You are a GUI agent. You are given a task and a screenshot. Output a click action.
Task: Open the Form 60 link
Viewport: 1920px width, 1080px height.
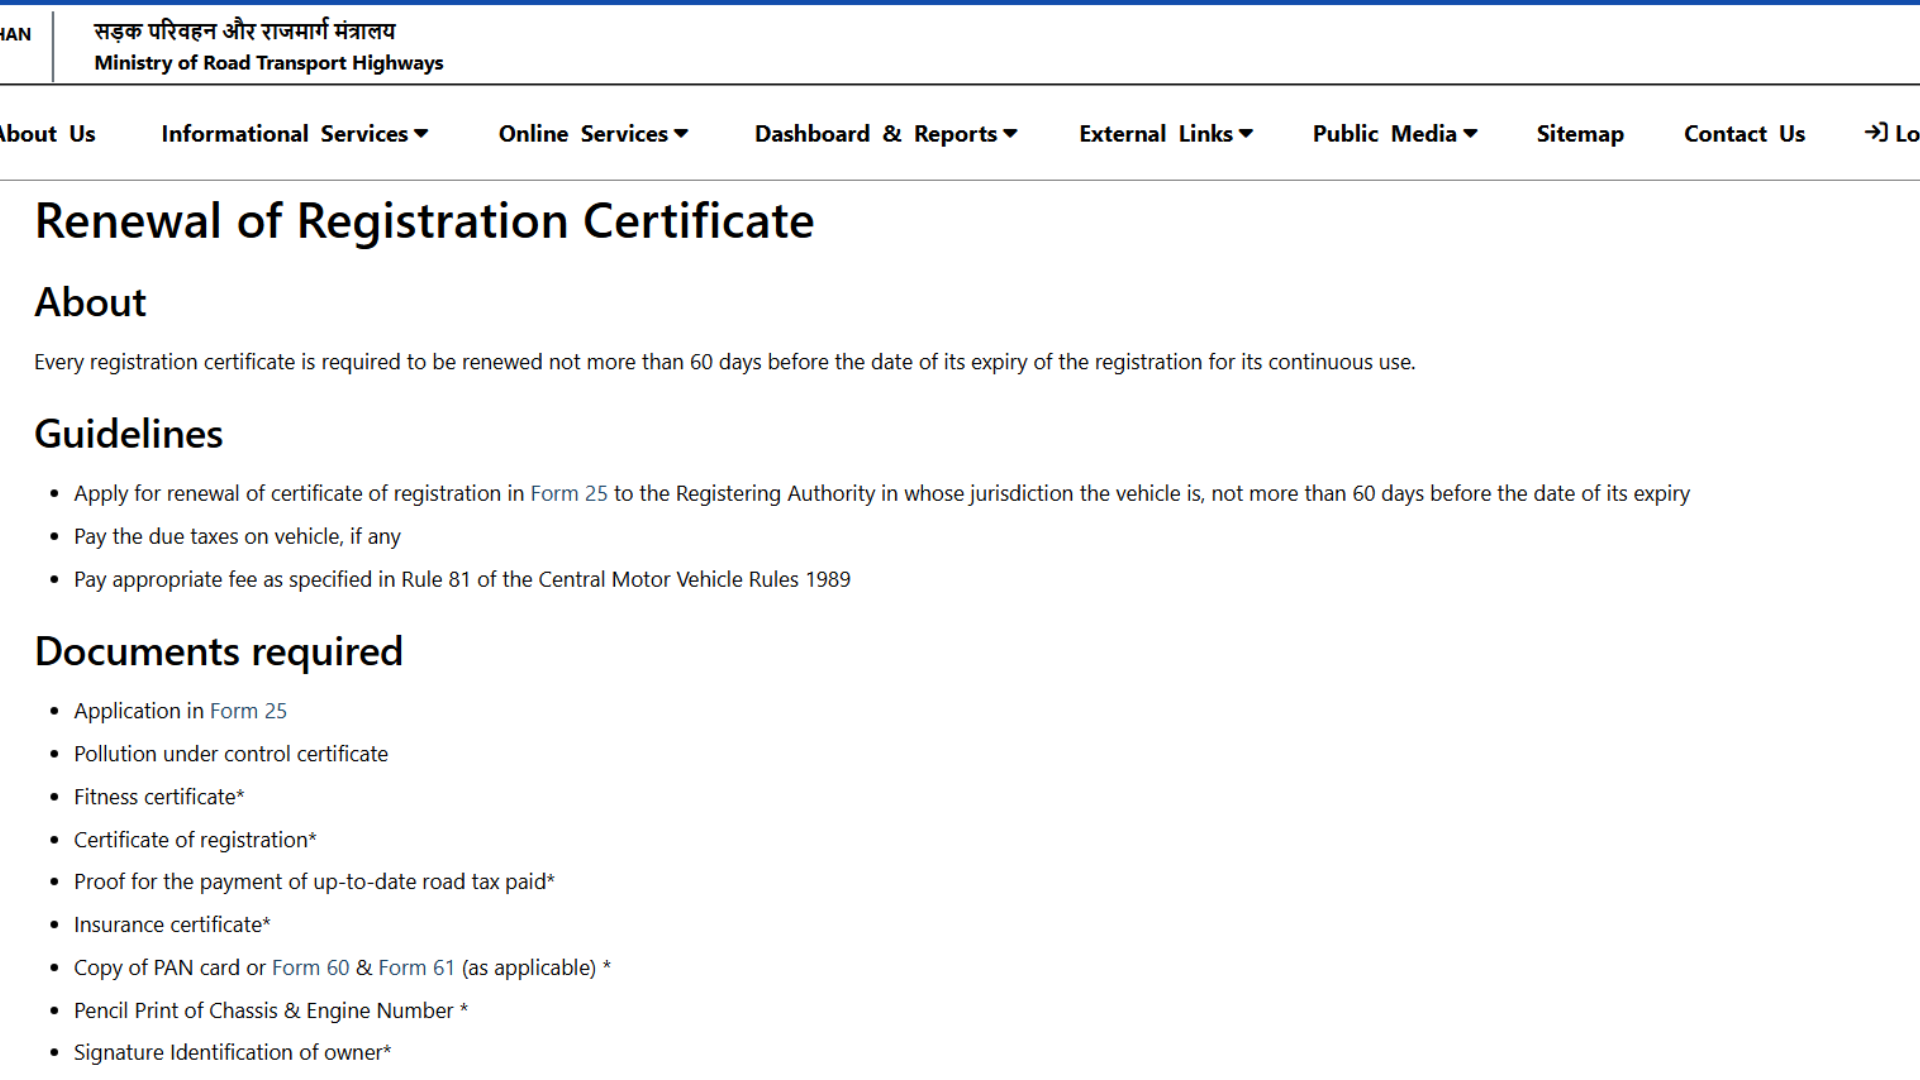coord(310,968)
